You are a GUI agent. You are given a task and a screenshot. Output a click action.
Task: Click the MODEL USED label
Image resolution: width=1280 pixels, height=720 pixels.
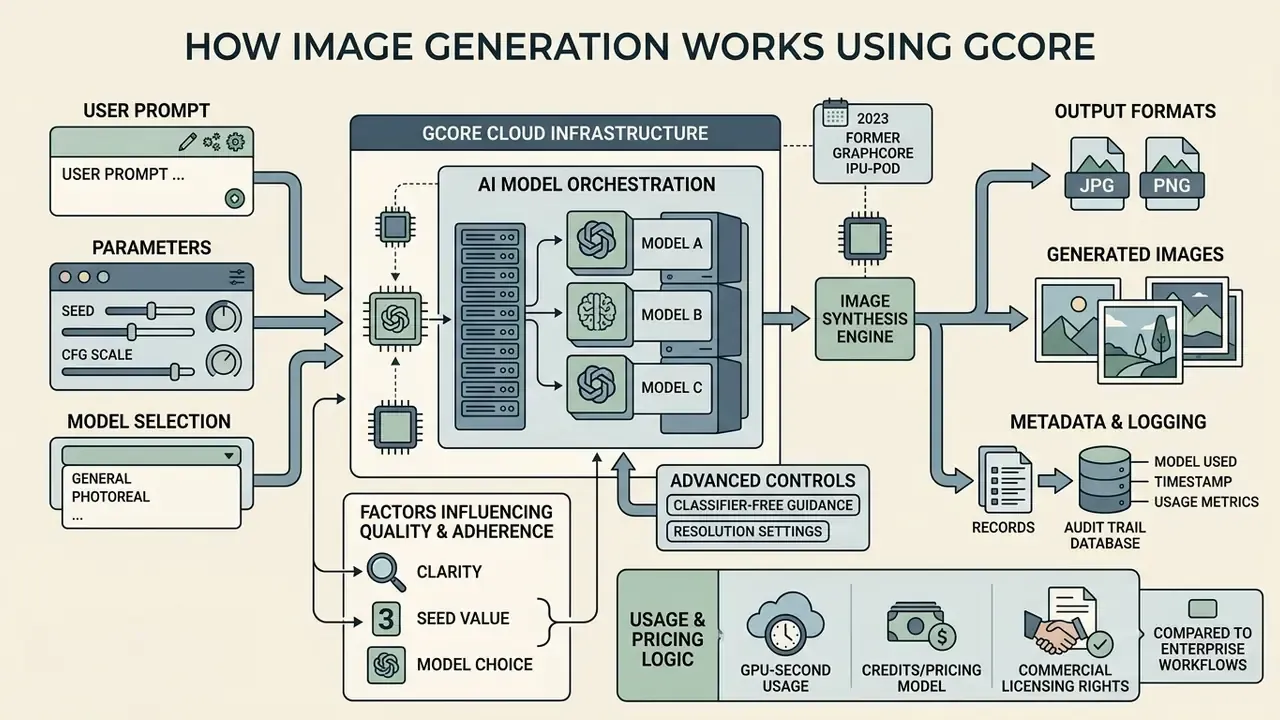click(1195, 461)
